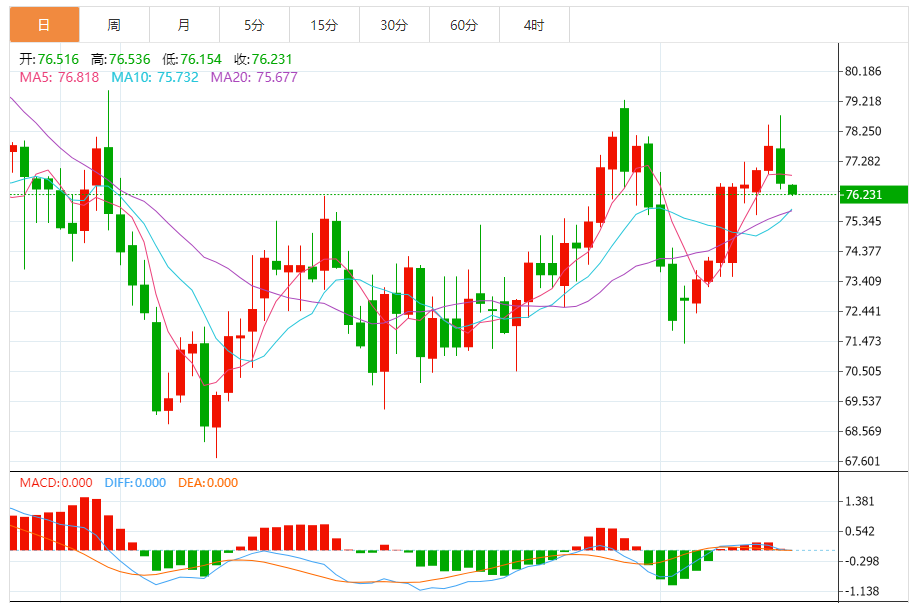
Task: Click the MA5: 76.818 indicator label
Action: [59, 77]
